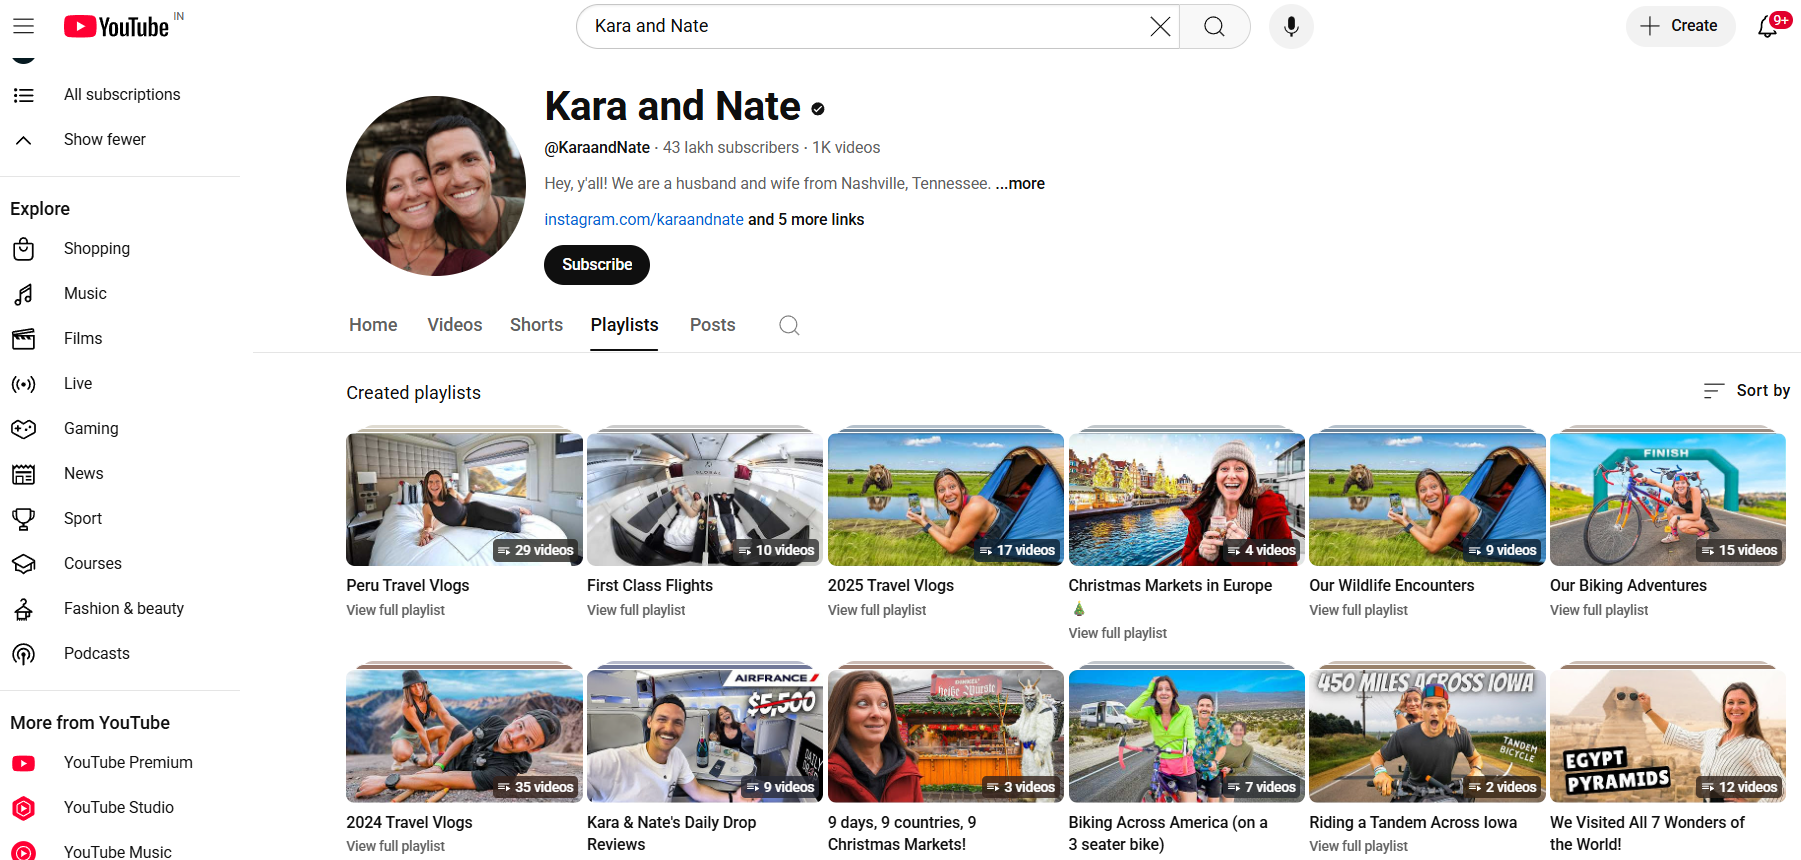Go to YouTube home via logo
The width and height of the screenshot is (1801, 860).
point(117,26)
